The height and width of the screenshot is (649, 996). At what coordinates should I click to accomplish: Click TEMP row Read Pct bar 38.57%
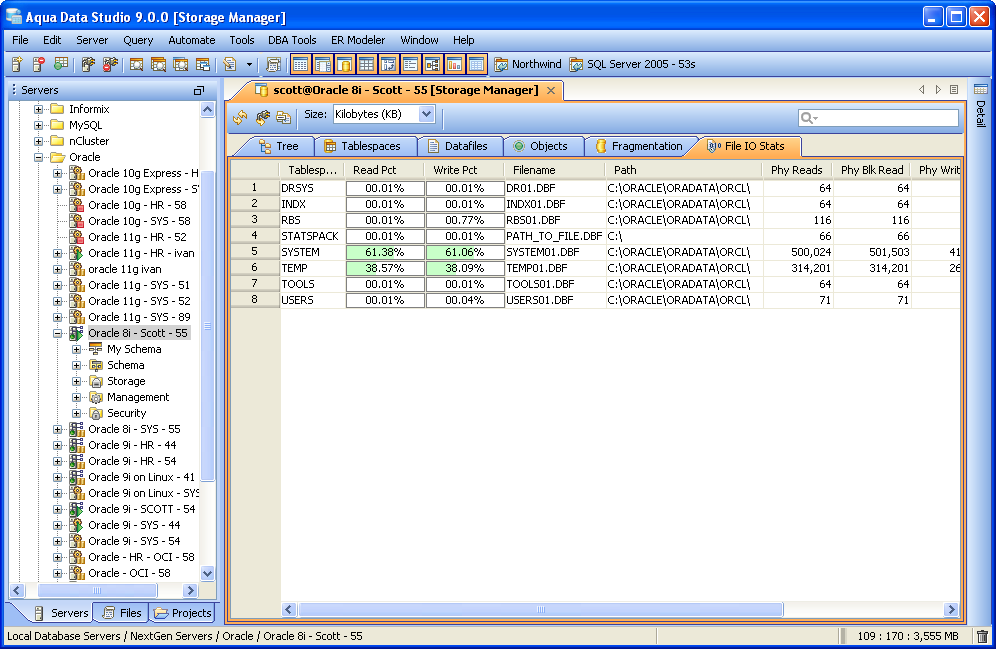coord(385,268)
